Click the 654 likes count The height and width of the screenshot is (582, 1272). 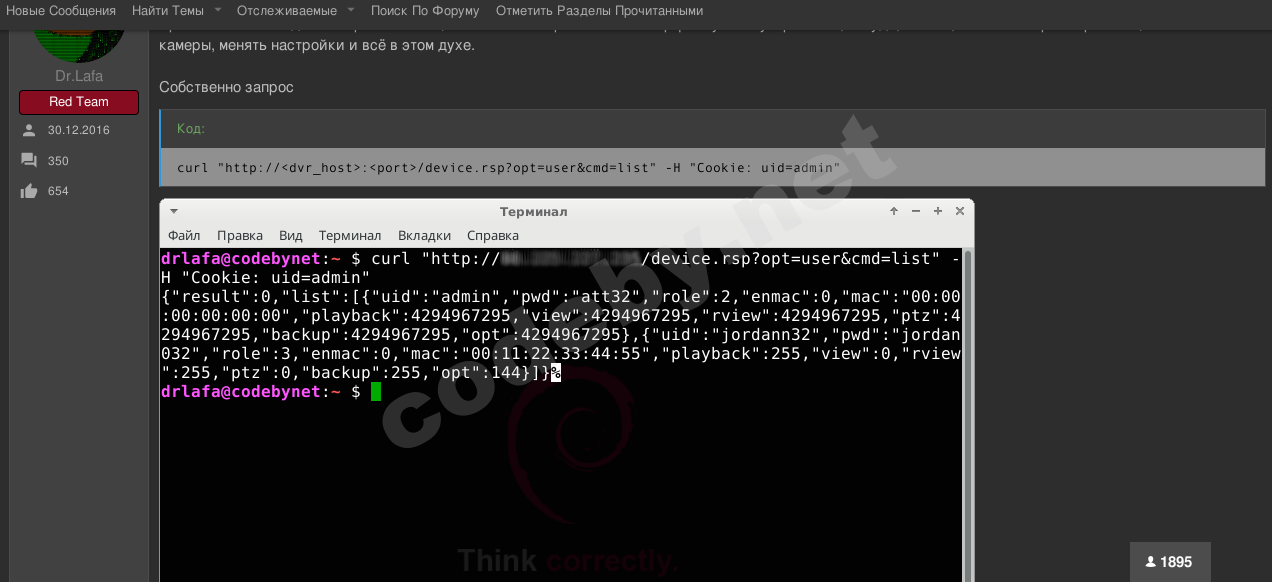(58, 191)
